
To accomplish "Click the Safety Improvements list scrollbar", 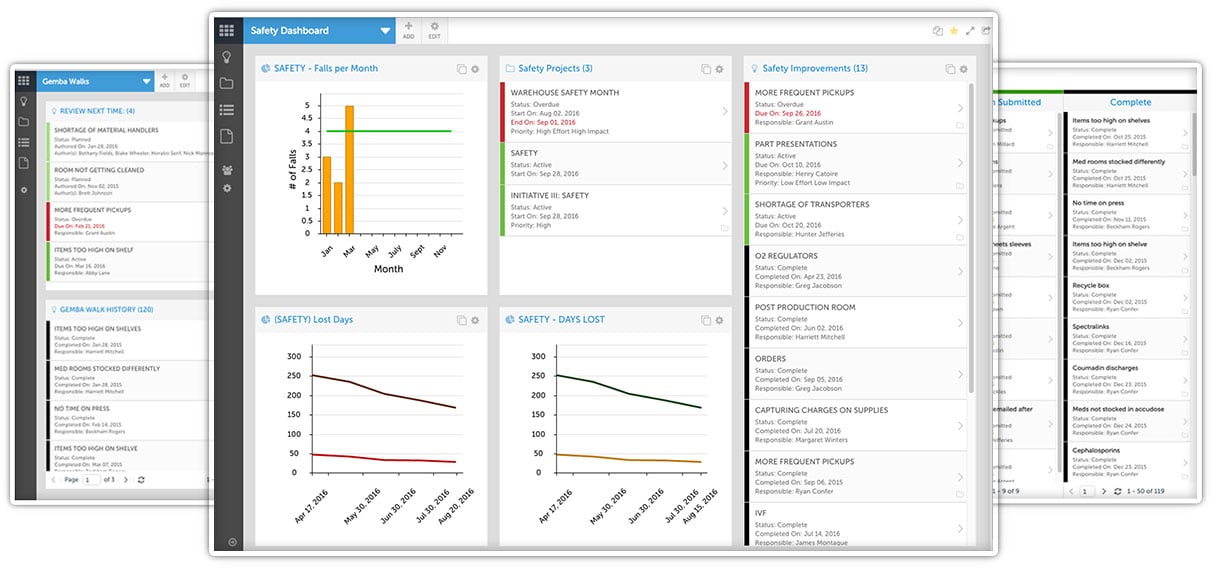I will click(x=970, y=238).
